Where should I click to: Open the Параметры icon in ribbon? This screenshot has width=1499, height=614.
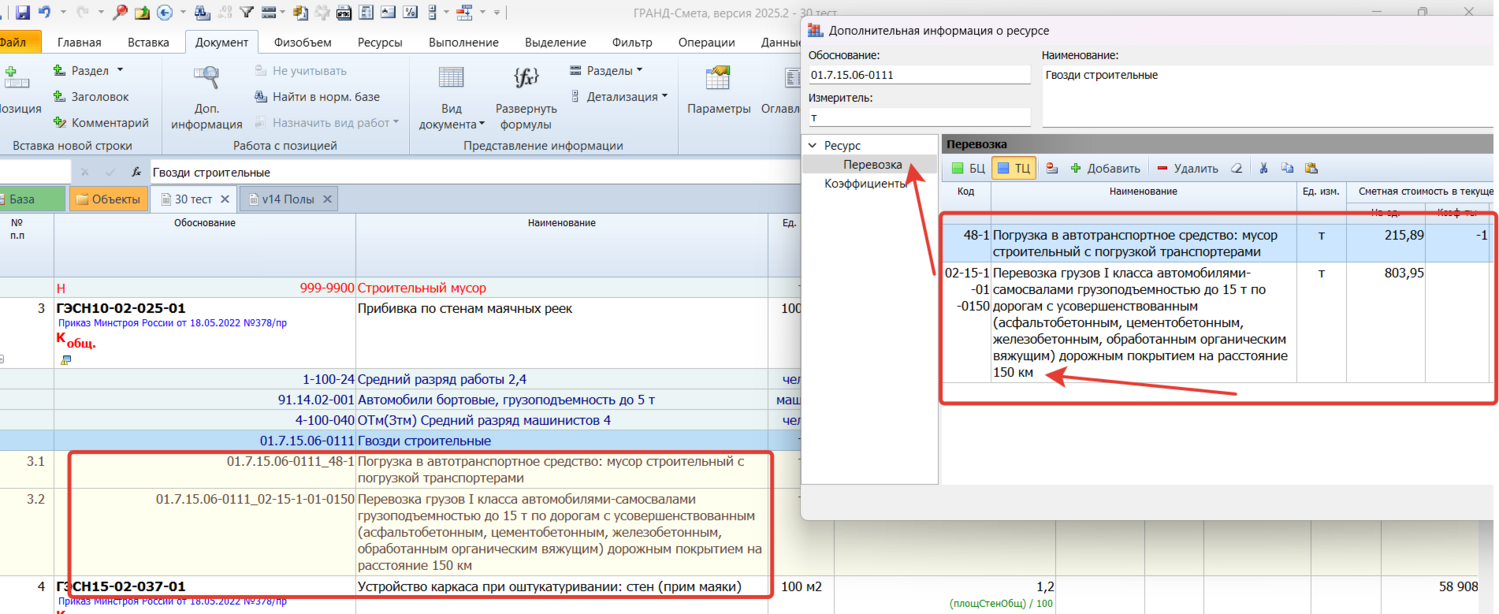tap(718, 78)
